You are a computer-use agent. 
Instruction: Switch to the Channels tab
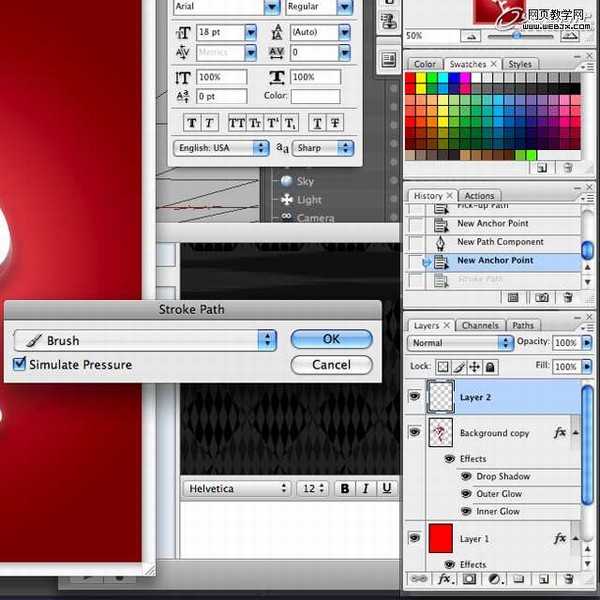click(480, 325)
